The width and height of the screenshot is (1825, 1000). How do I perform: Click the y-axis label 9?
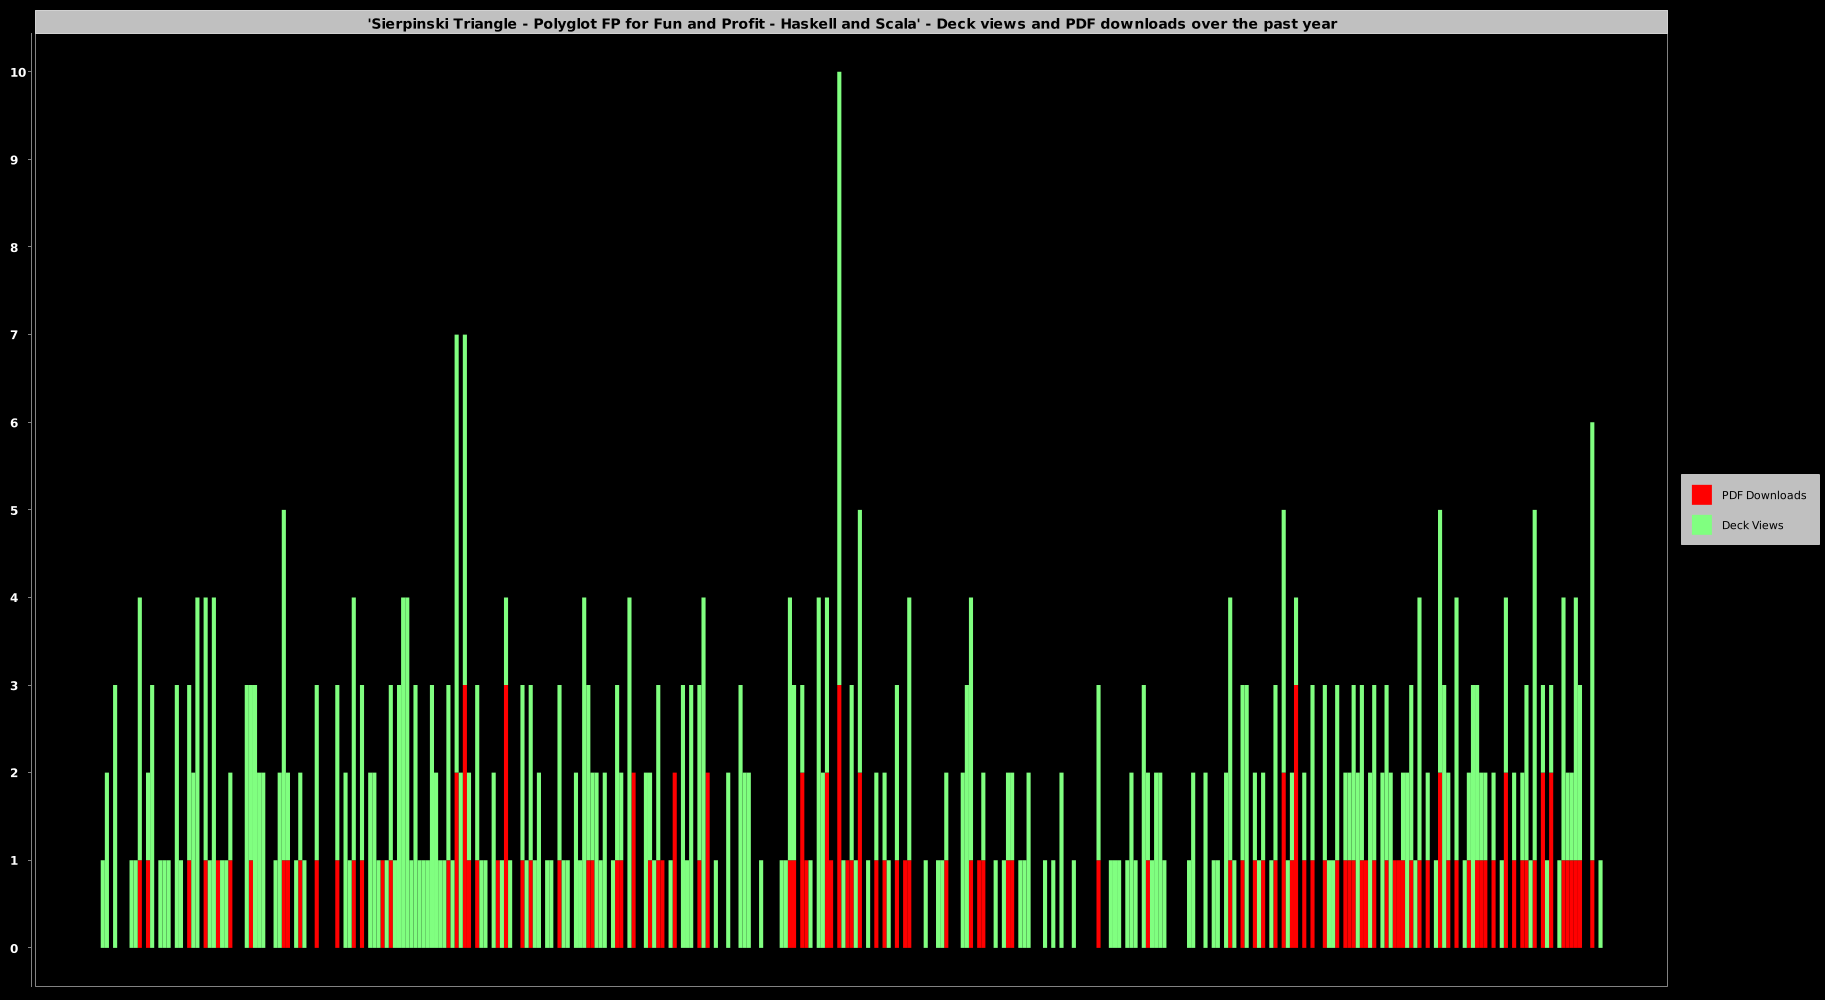15,160
